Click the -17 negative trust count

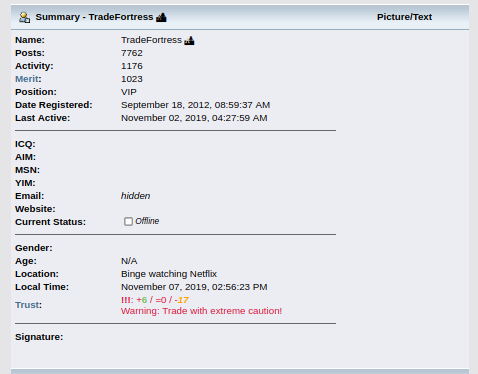[x=182, y=300]
